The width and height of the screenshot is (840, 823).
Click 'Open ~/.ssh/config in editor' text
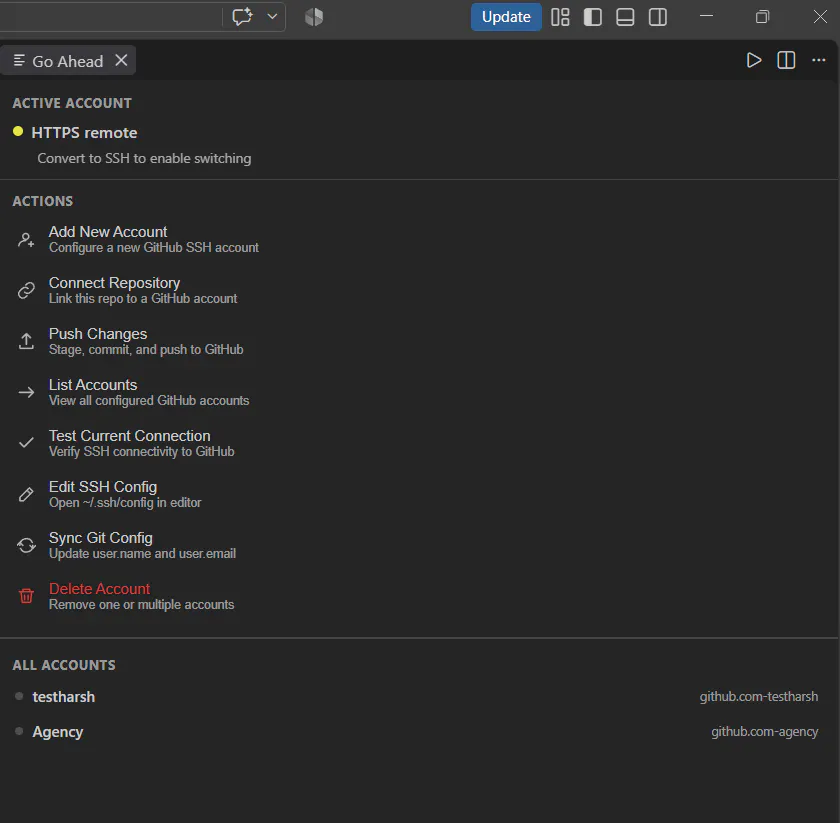[x=125, y=503]
